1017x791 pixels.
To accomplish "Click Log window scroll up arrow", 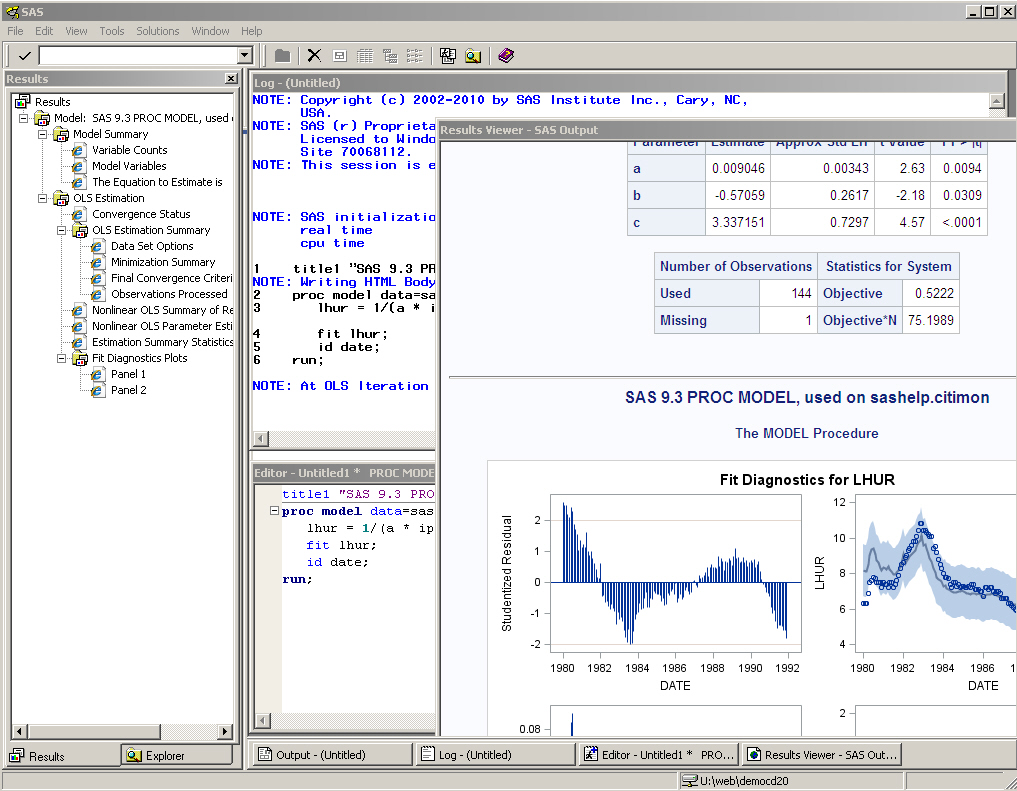I will point(997,100).
